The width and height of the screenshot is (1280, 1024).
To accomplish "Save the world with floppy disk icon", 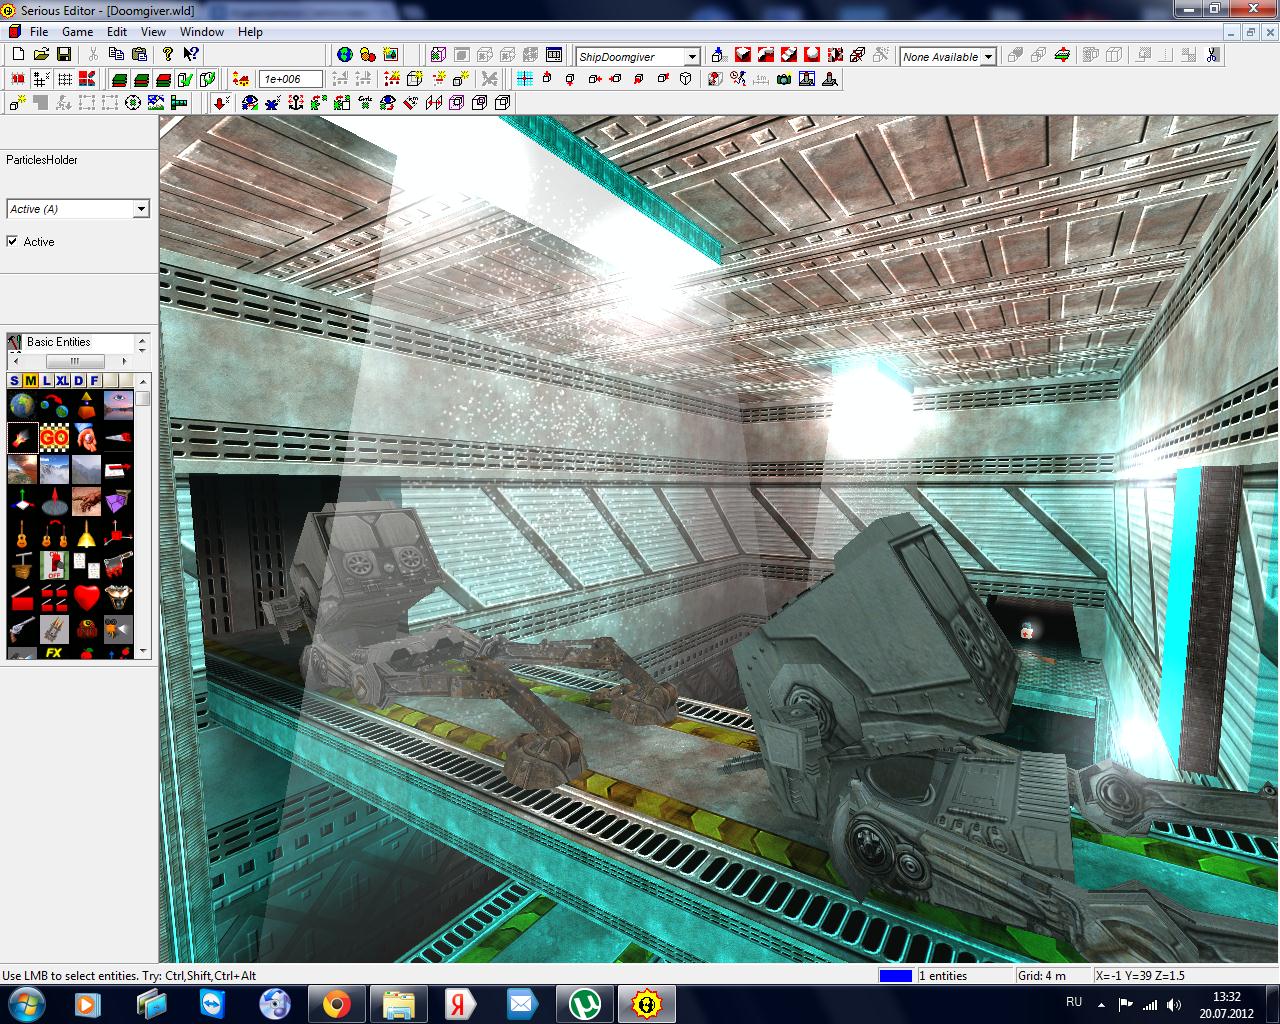I will click(x=64, y=54).
